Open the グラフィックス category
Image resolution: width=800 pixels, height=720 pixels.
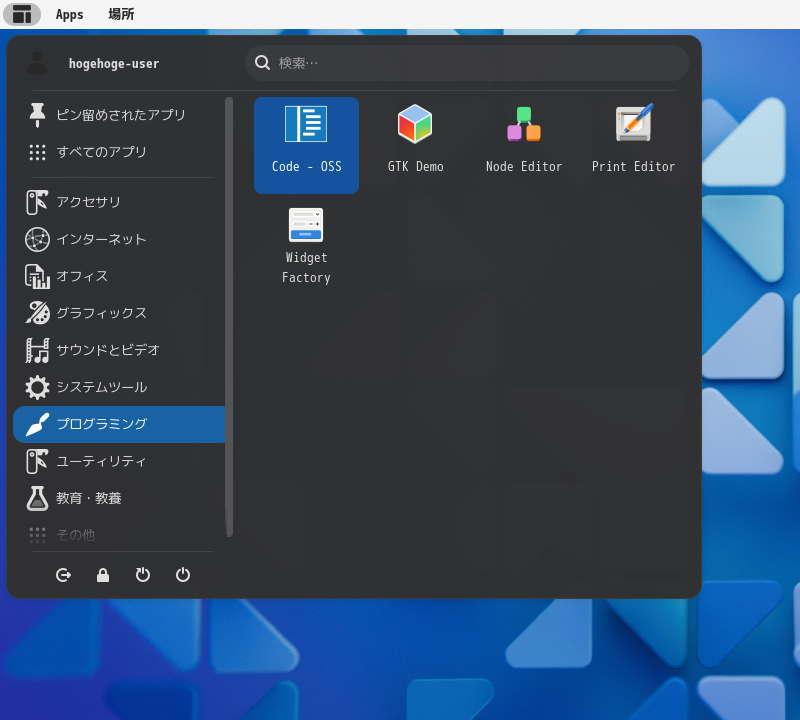(119, 313)
